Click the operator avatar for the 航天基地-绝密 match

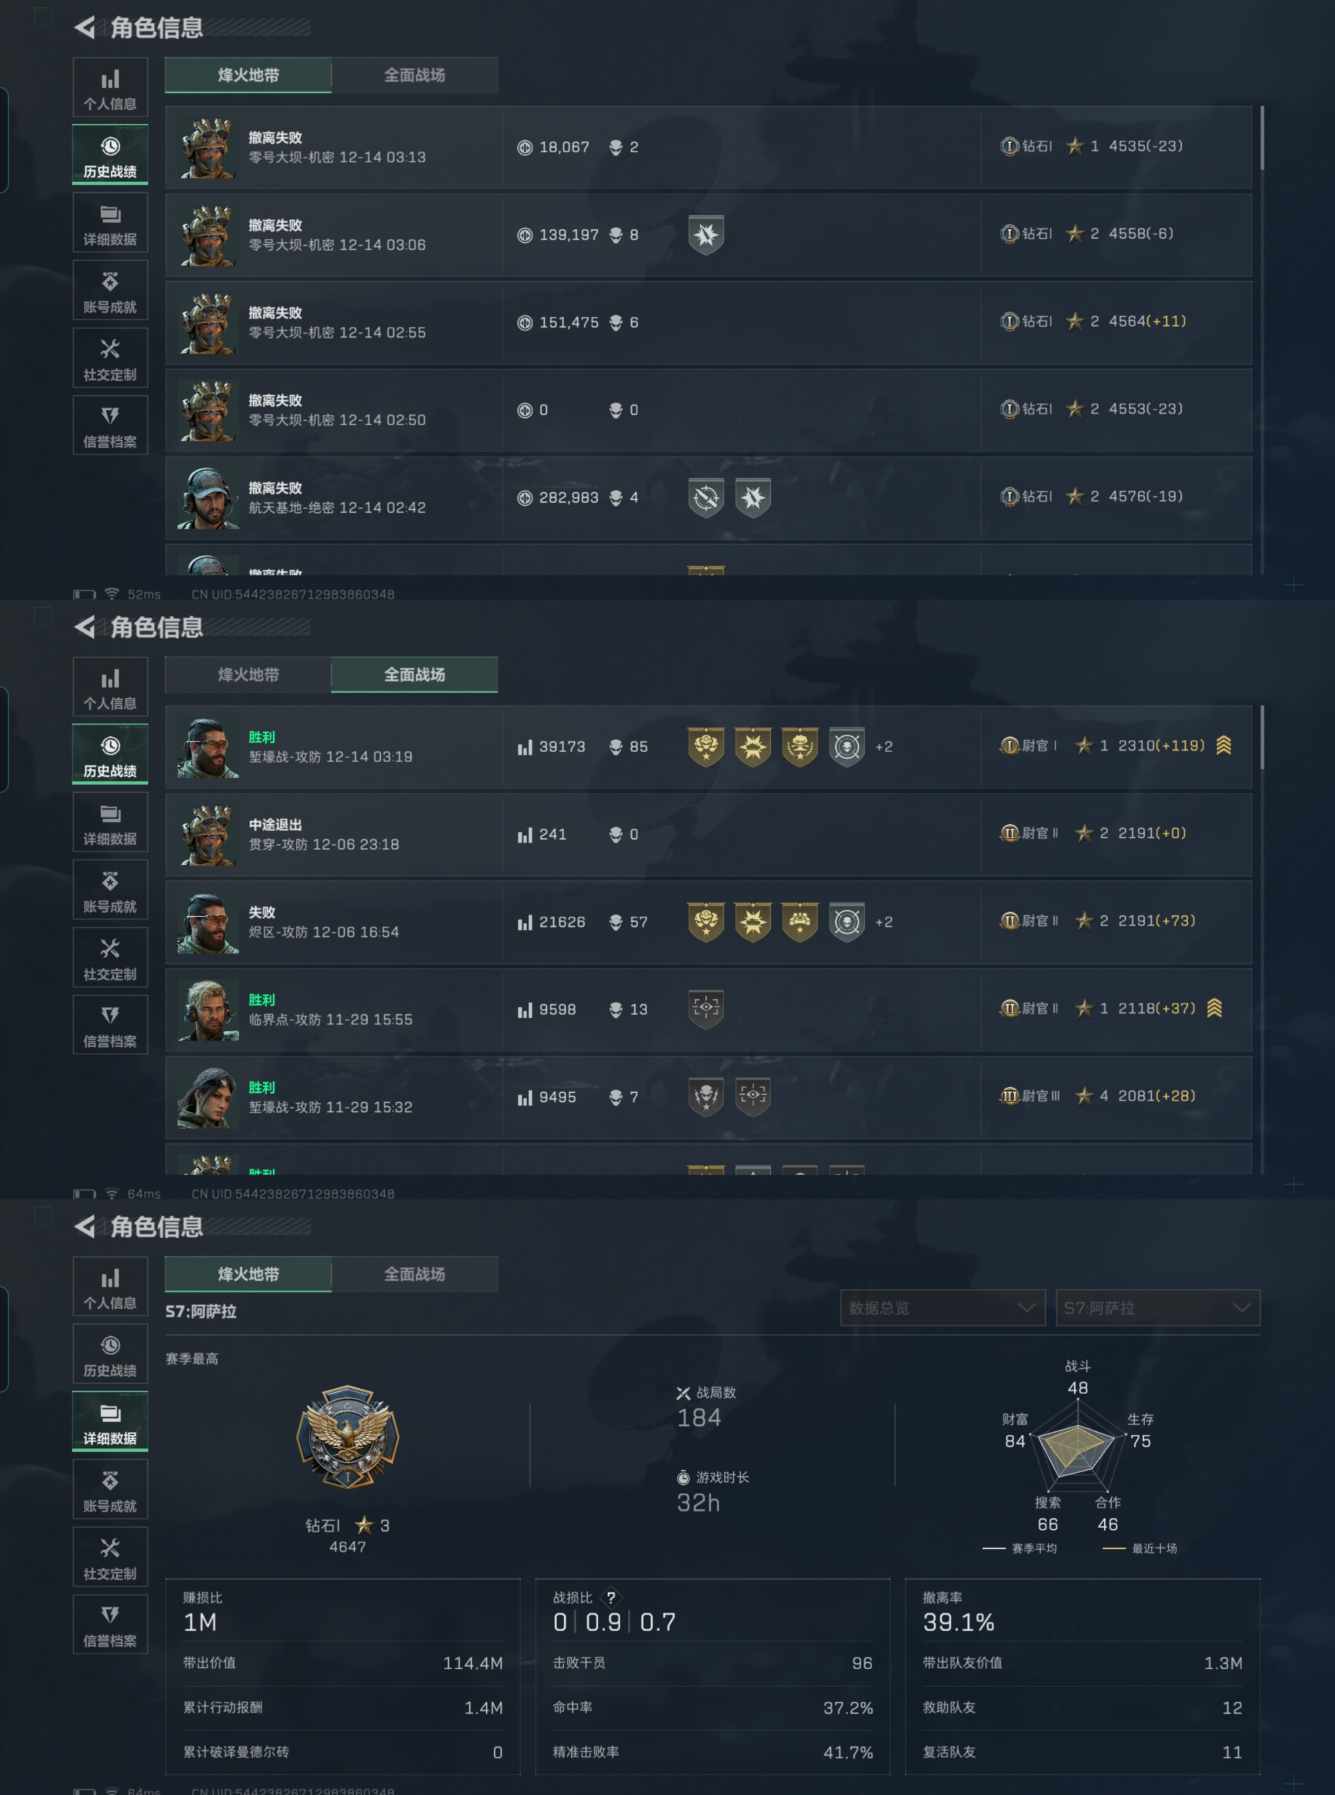207,498
